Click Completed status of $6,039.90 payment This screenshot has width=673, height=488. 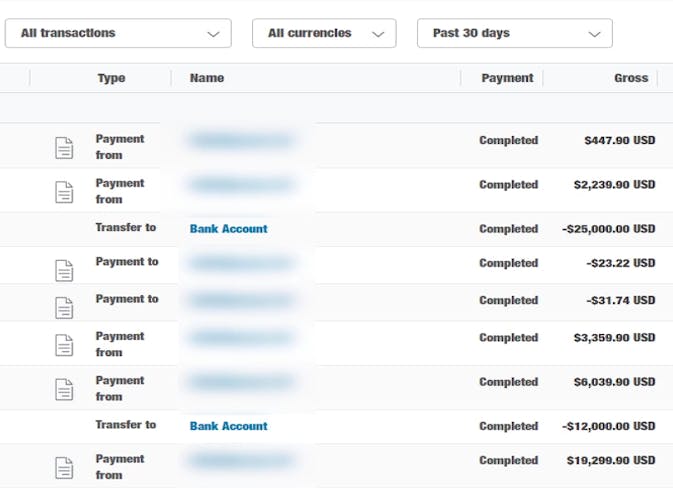[508, 382]
